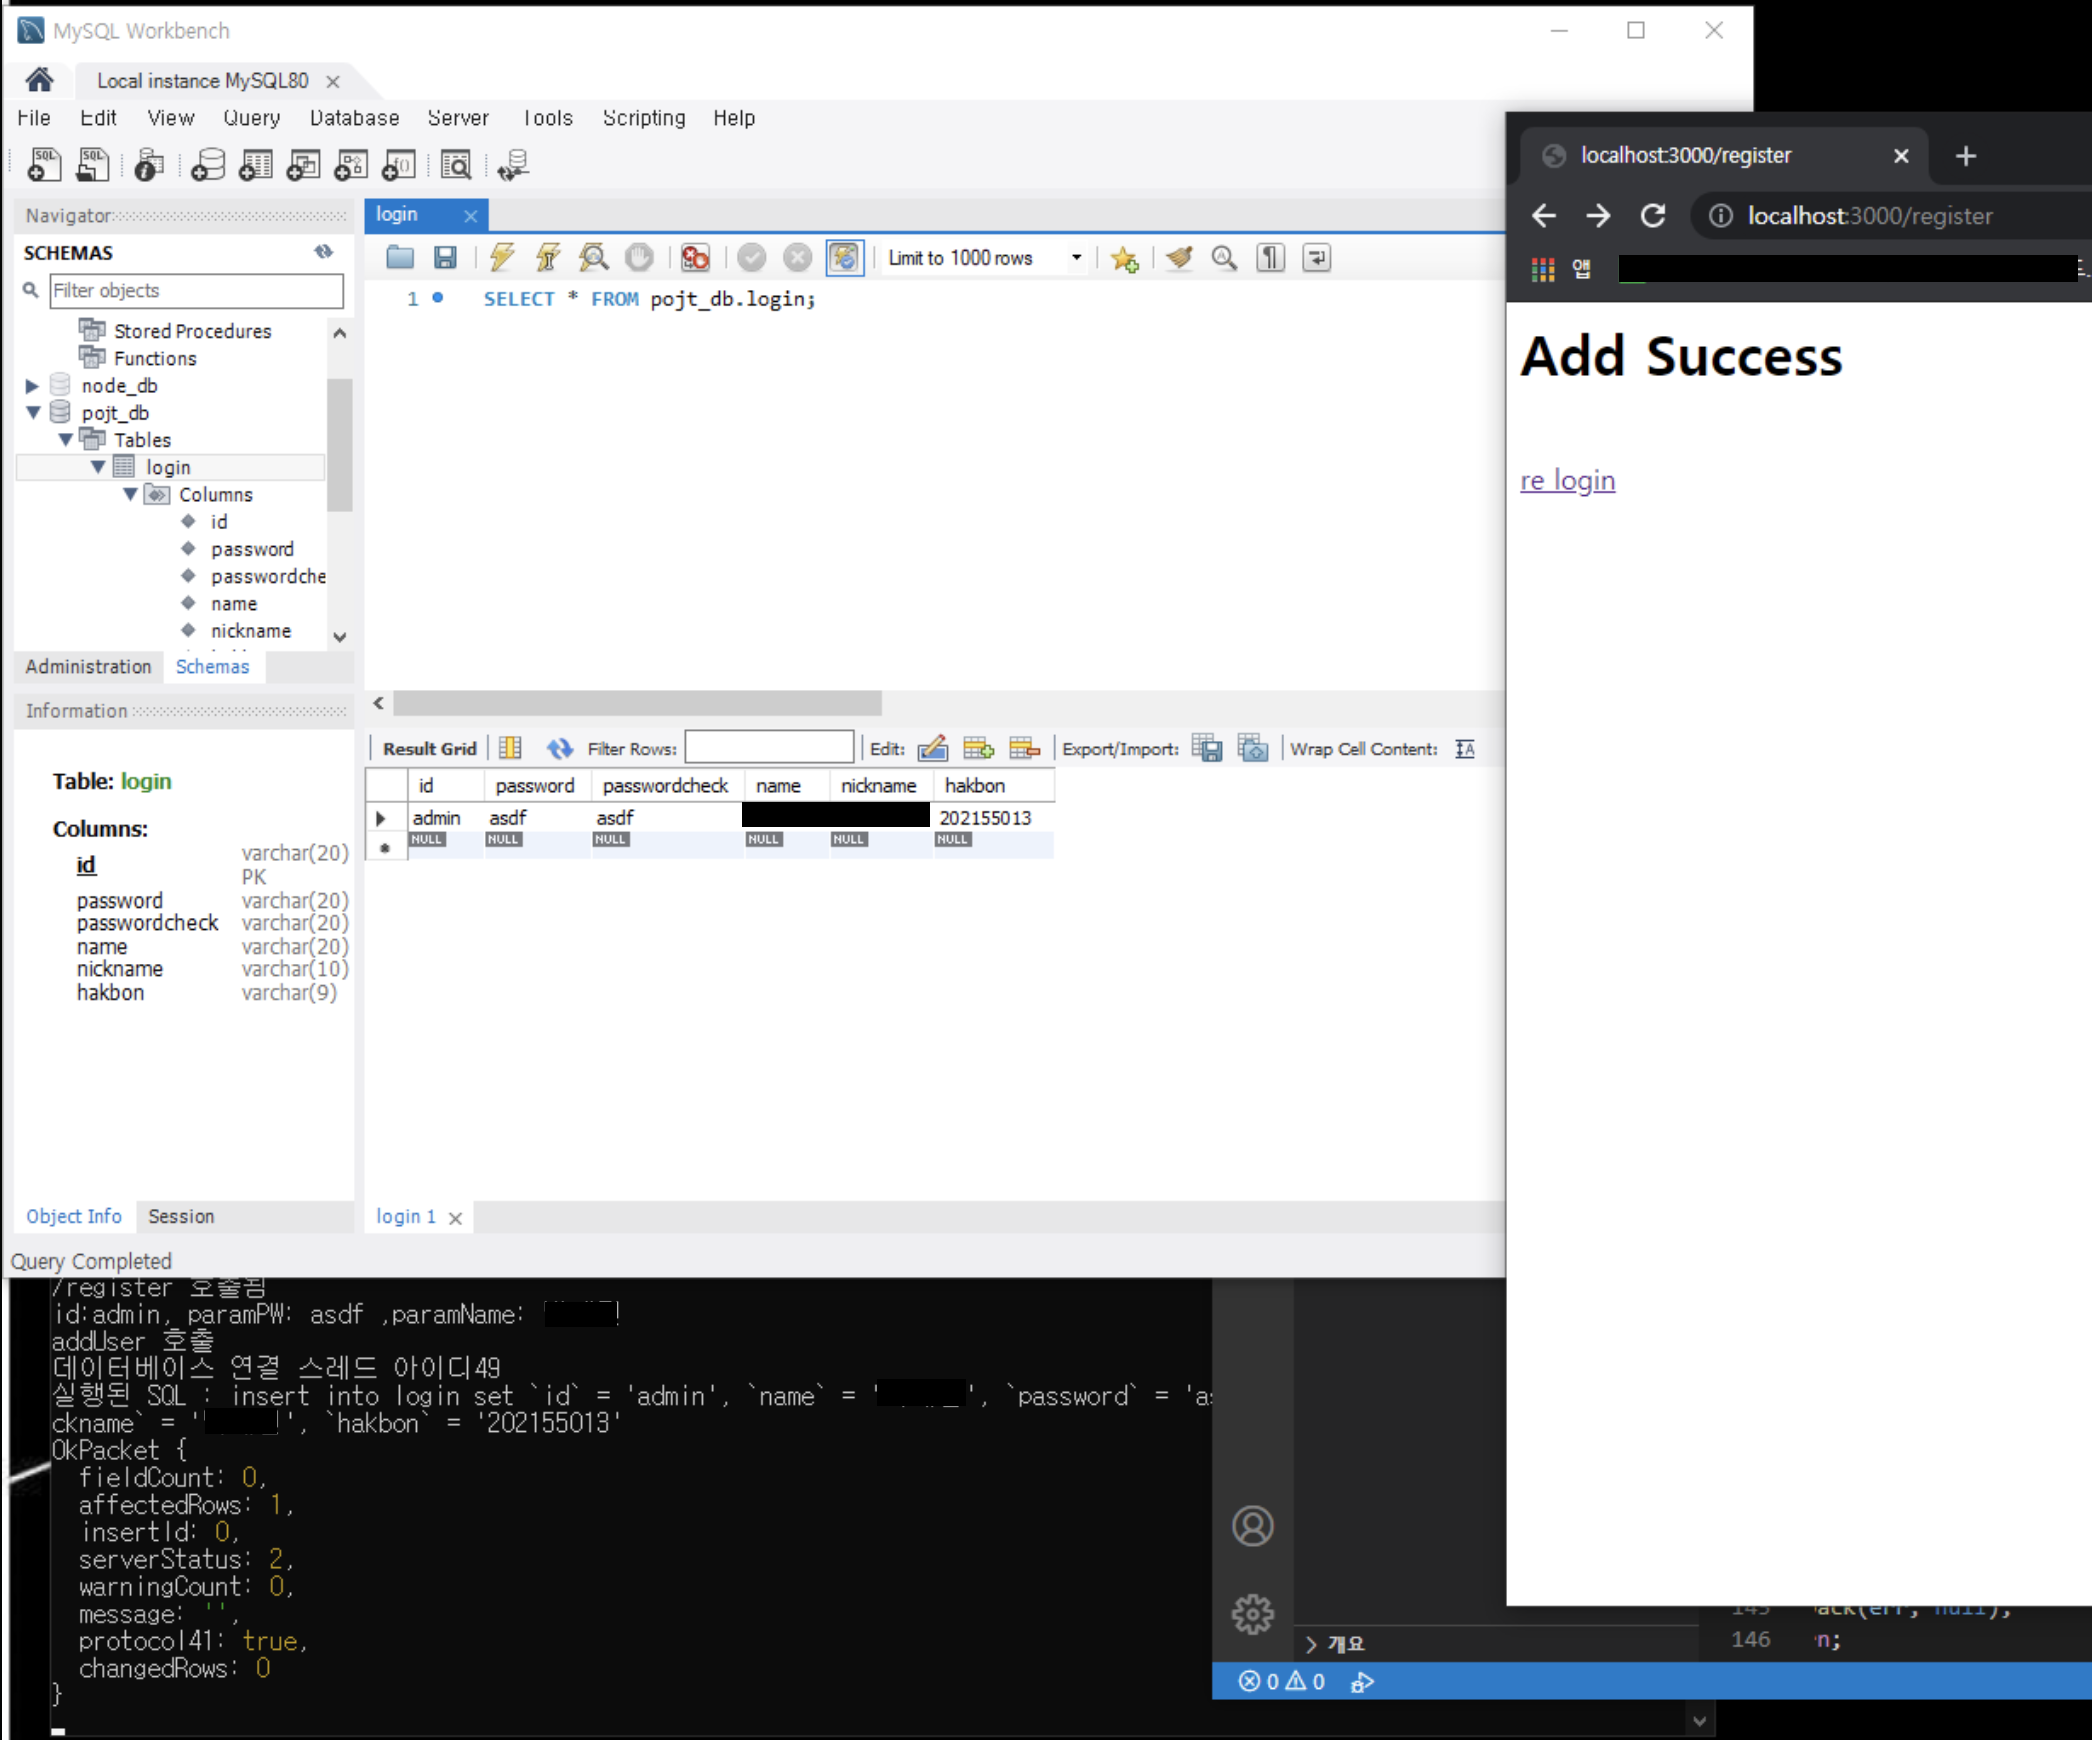Toggle auto-commit mode icon
The width and height of the screenshot is (2092, 1740).
[x=845, y=257]
